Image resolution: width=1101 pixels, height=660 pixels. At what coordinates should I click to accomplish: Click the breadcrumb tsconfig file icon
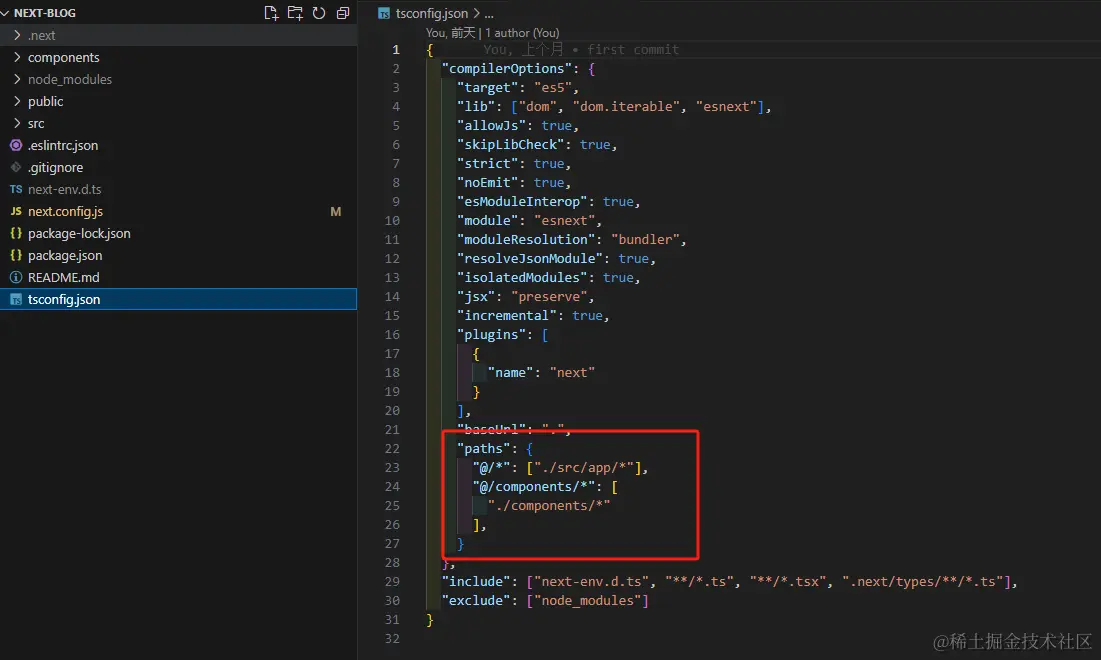(x=384, y=13)
